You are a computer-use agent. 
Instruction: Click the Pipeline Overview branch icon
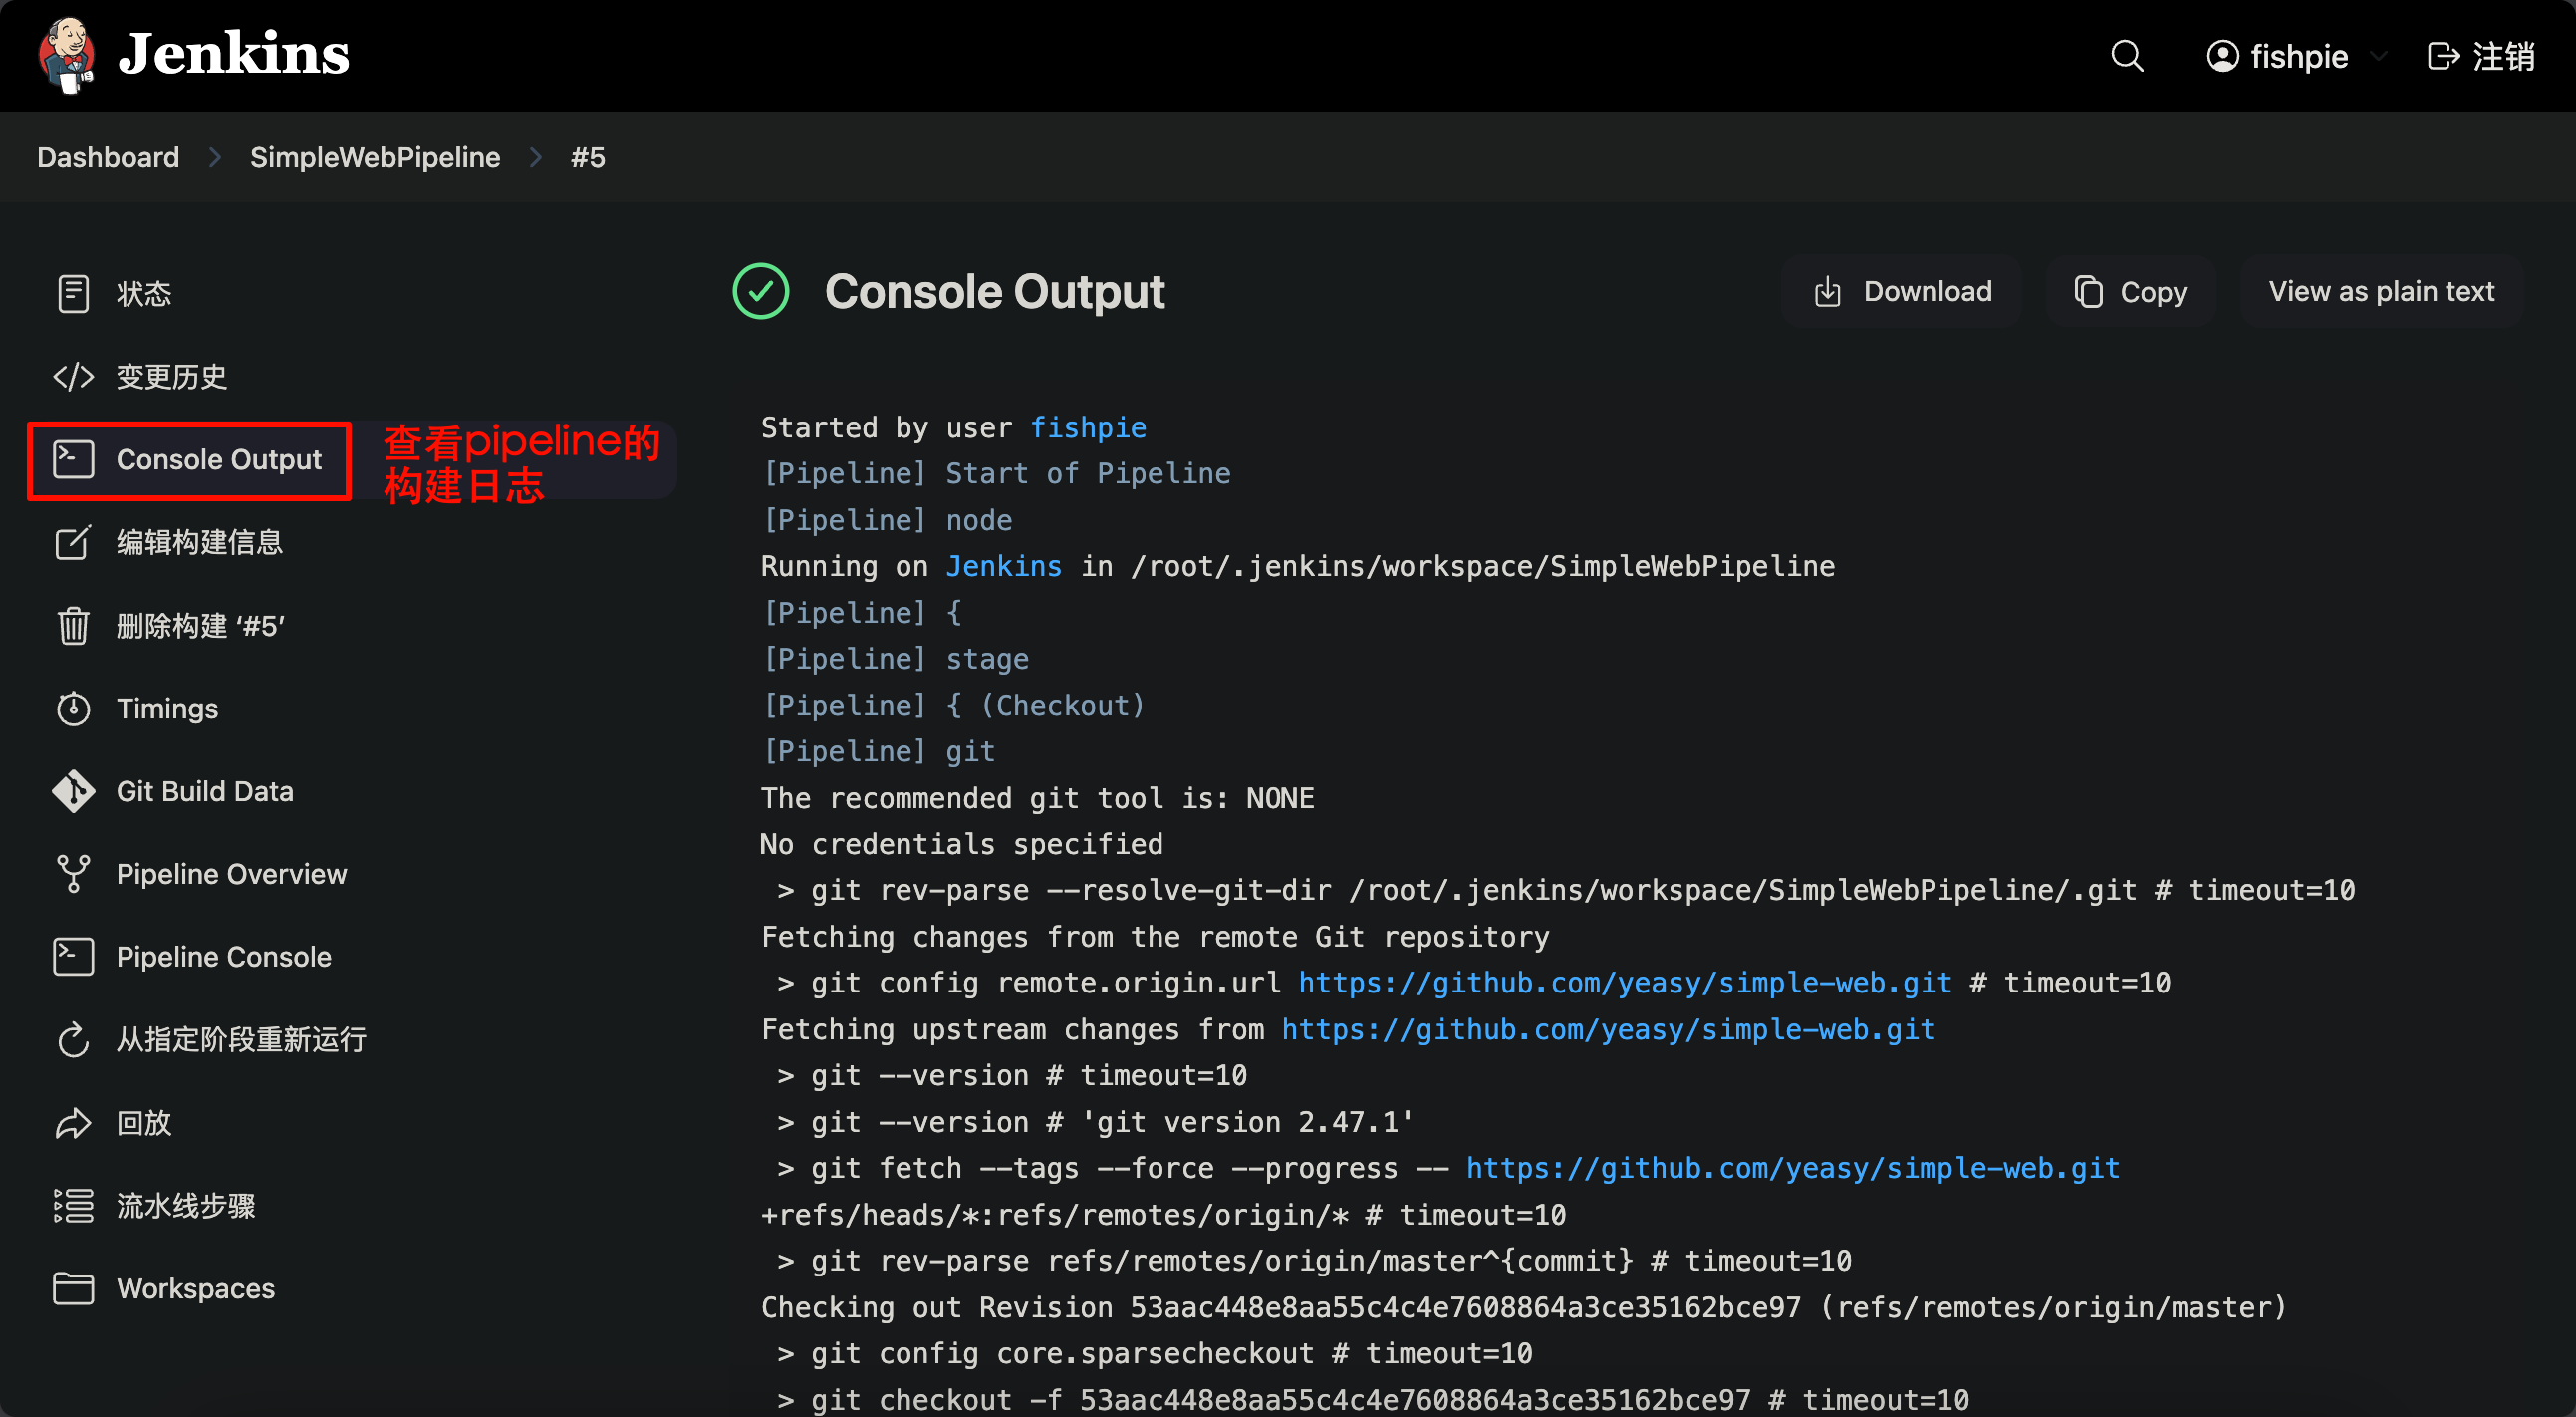click(x=73, y=874)
